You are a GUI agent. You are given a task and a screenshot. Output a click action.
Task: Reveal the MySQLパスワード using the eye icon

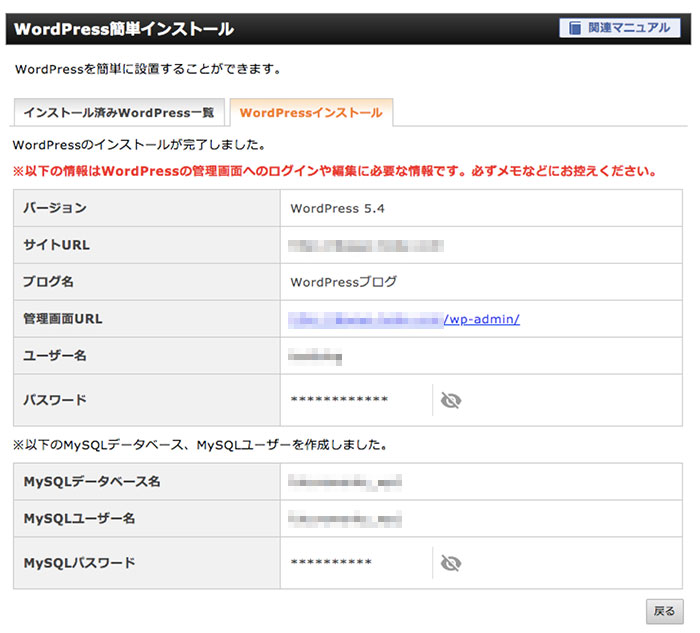(x=451, y=563)
